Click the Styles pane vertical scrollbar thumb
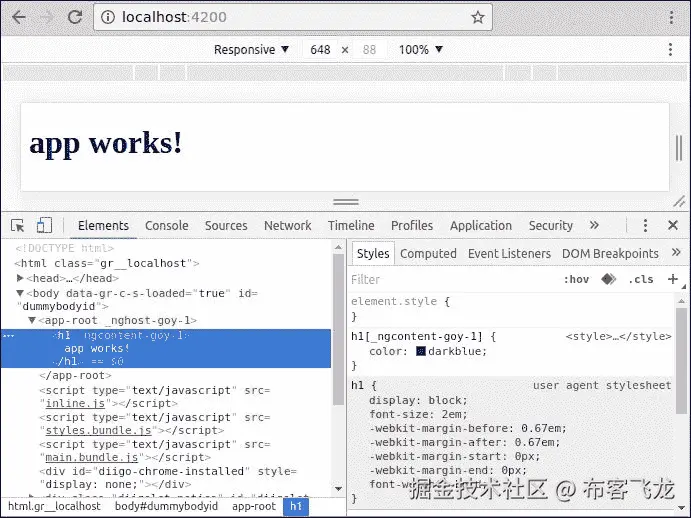691x518 pixels. (681, 361)
